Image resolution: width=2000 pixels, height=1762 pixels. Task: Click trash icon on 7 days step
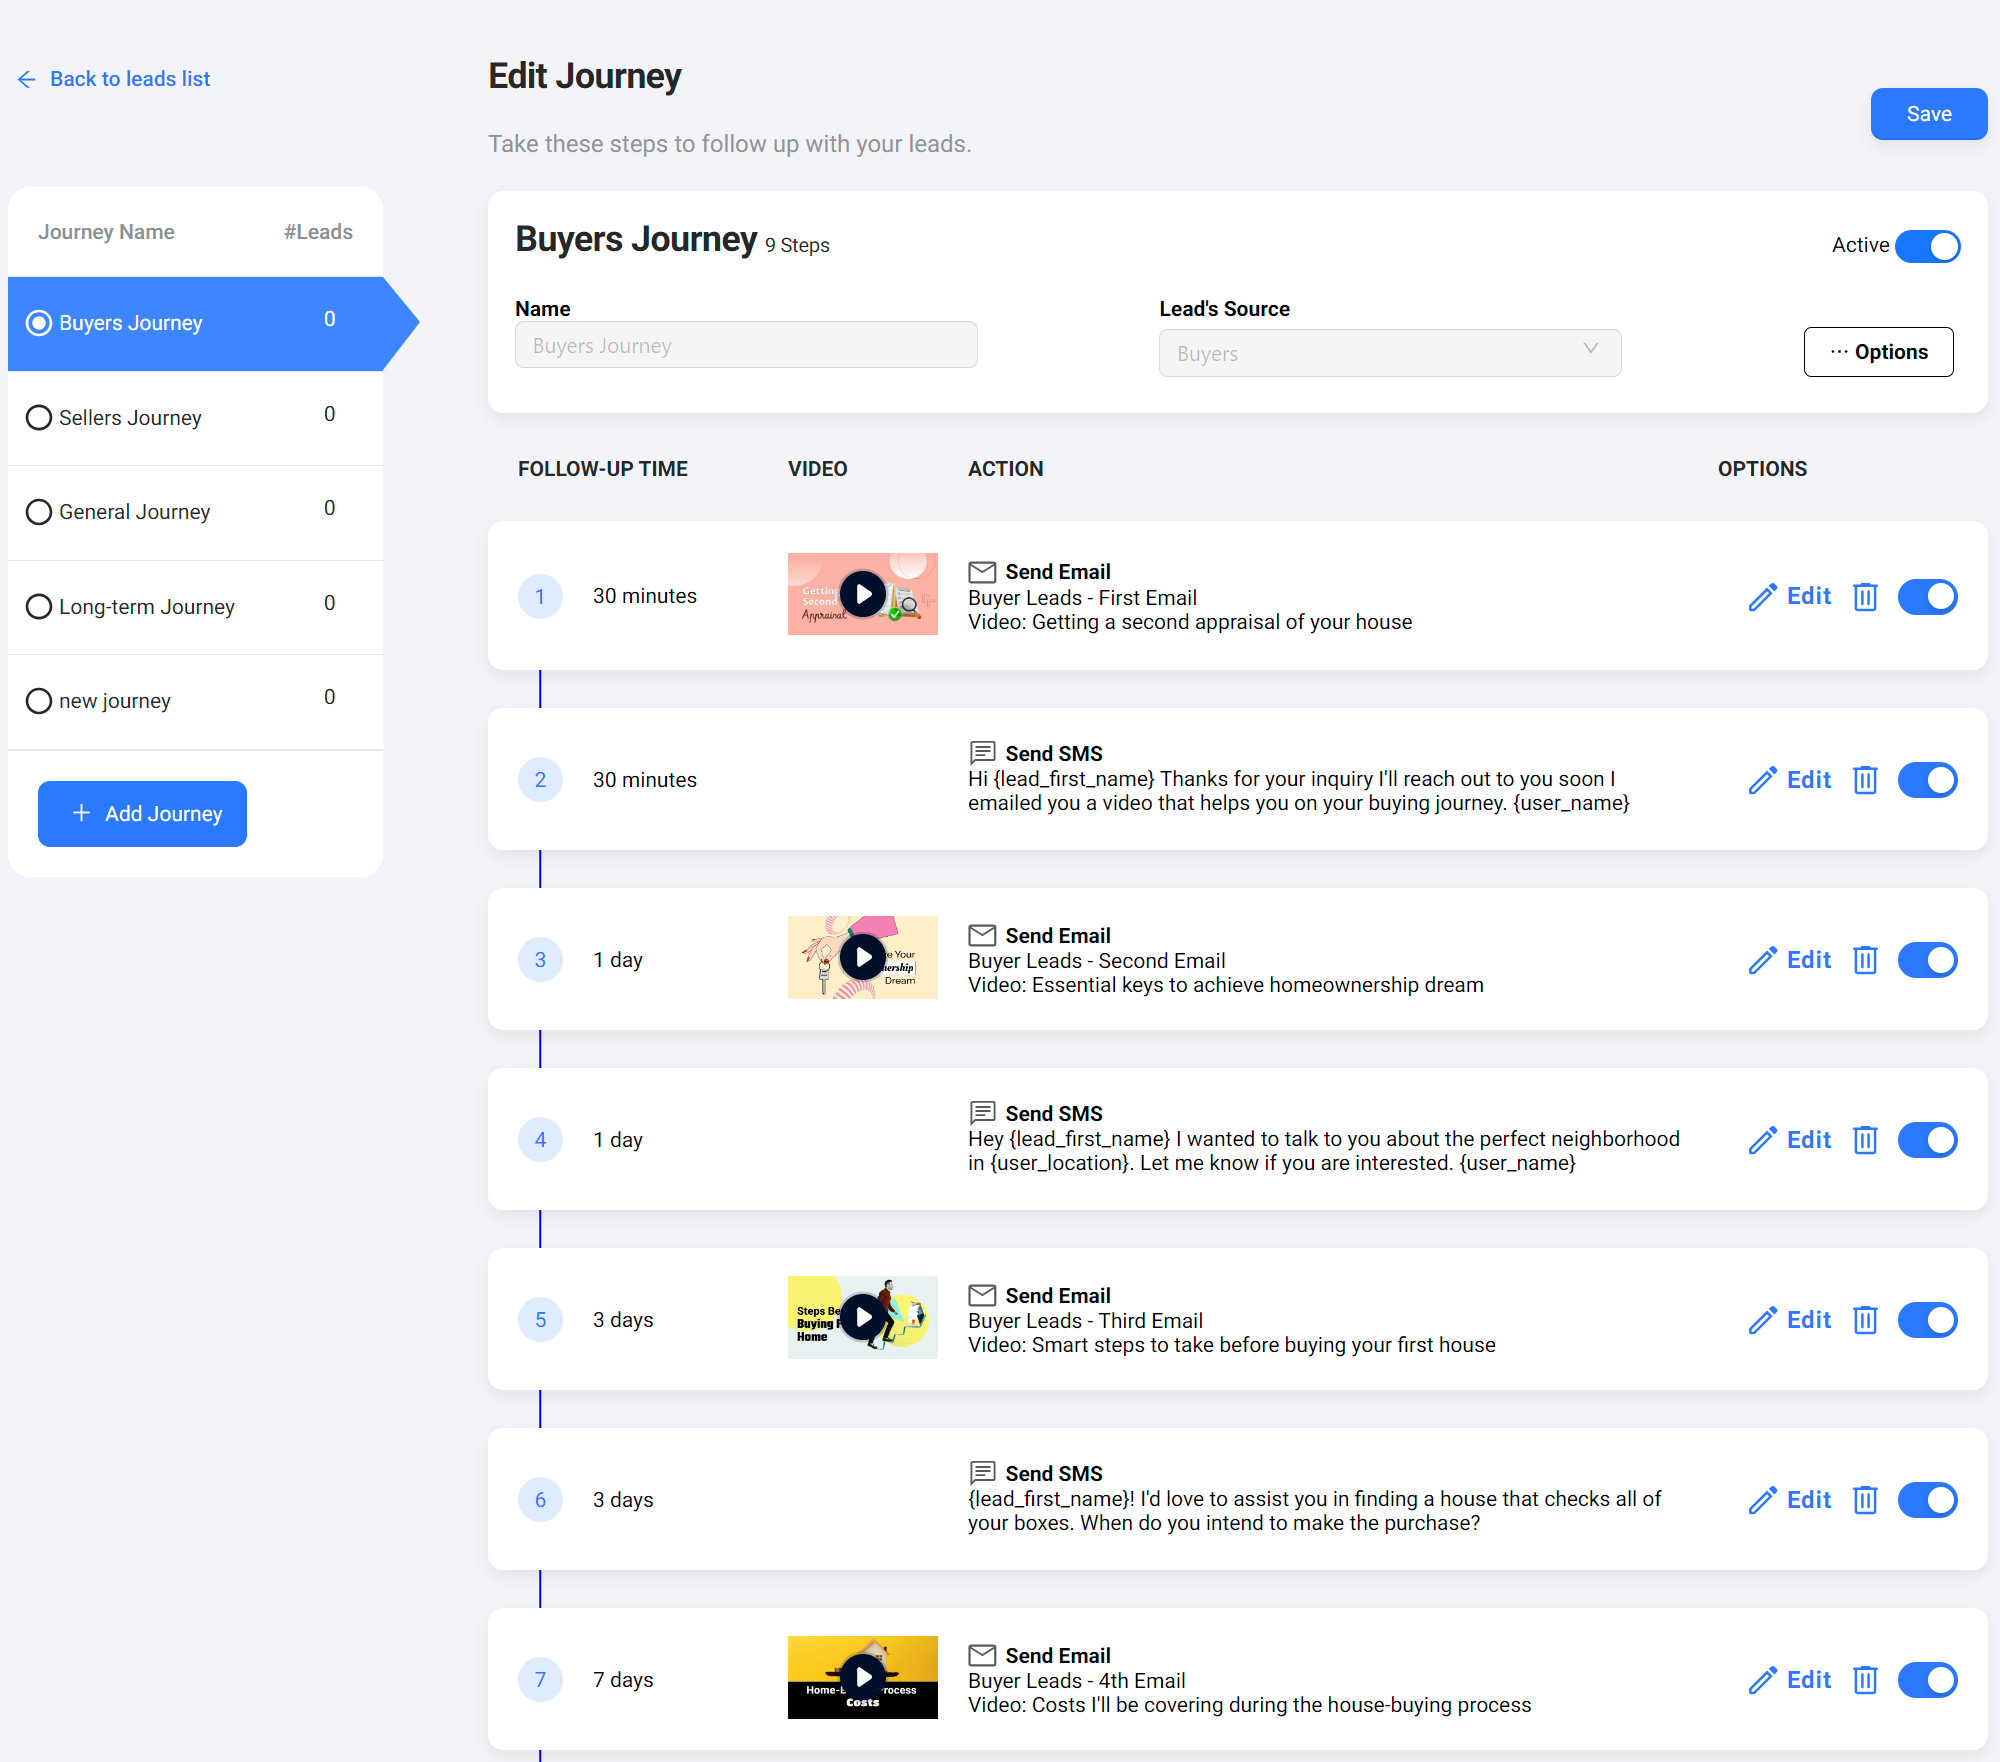1865,1680
